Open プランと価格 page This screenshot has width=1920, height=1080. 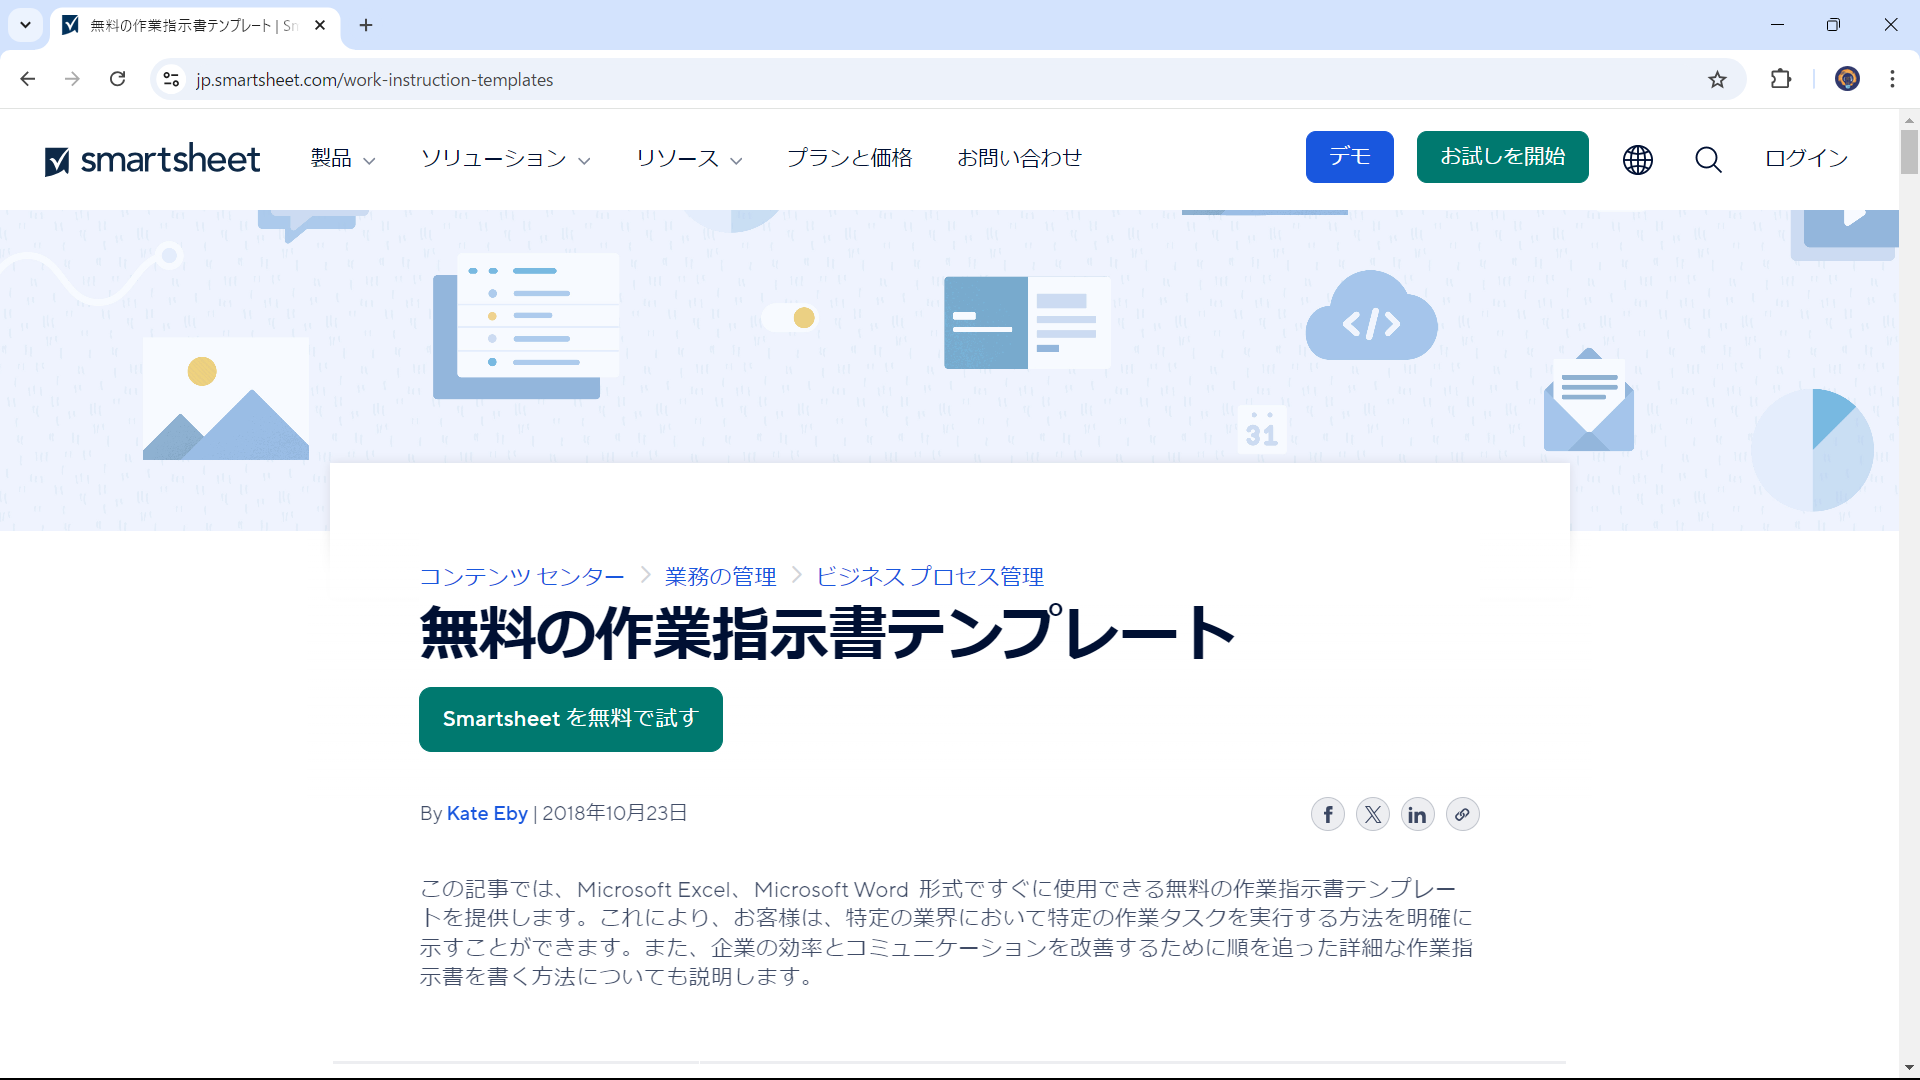tap(849, 158)
